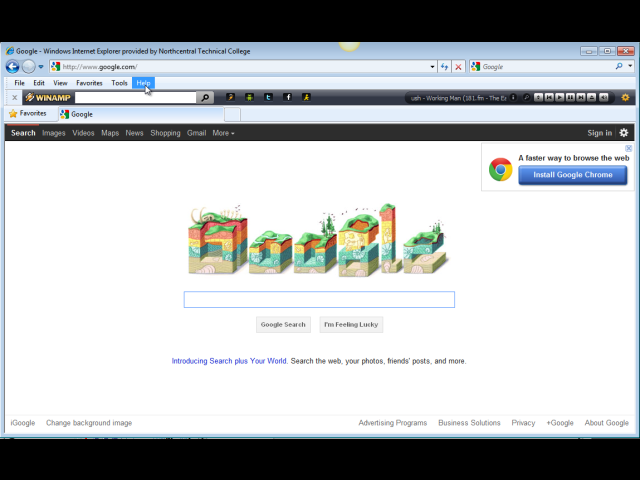Click the browser back arrow button
This screenshot has height=480, width=640.
pos(13,67)
